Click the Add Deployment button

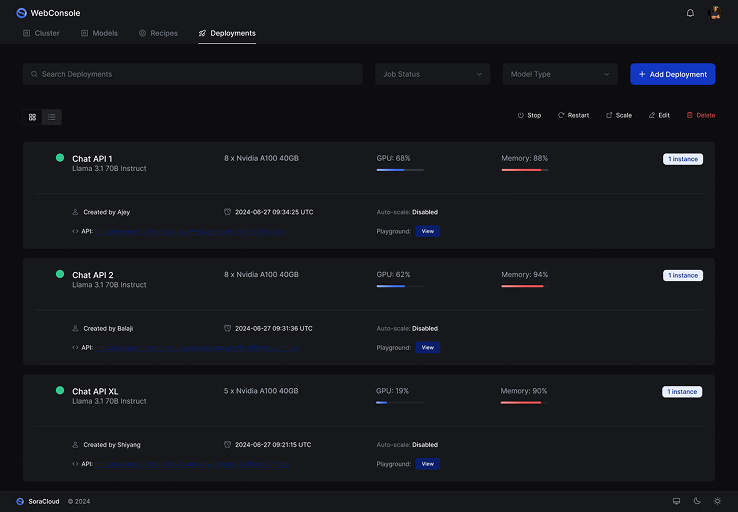point(673,74)
